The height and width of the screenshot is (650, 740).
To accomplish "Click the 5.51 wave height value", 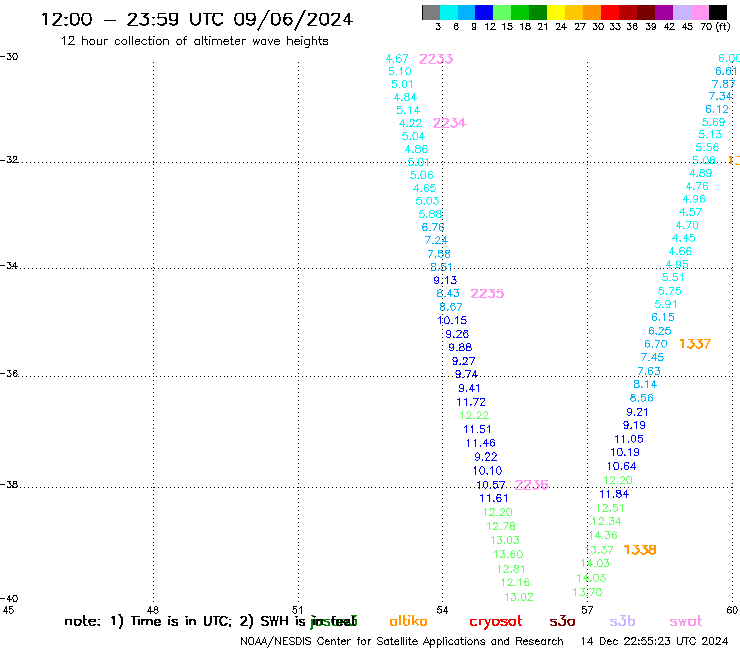I will tap(673, 277).
